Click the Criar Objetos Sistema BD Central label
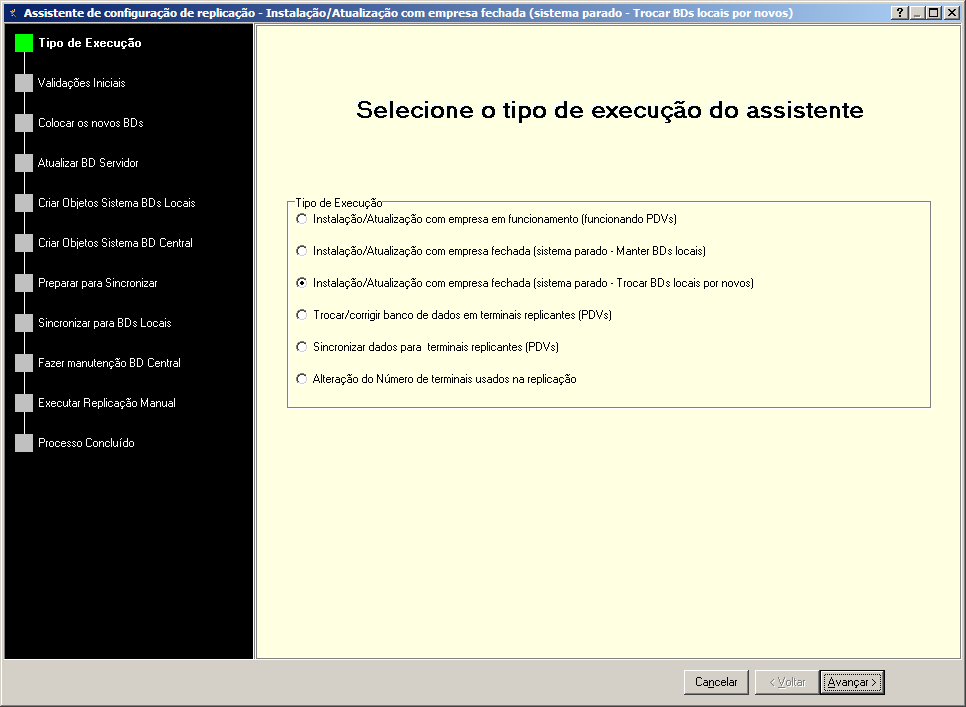The image size is (966, 707). coord(115,243)
